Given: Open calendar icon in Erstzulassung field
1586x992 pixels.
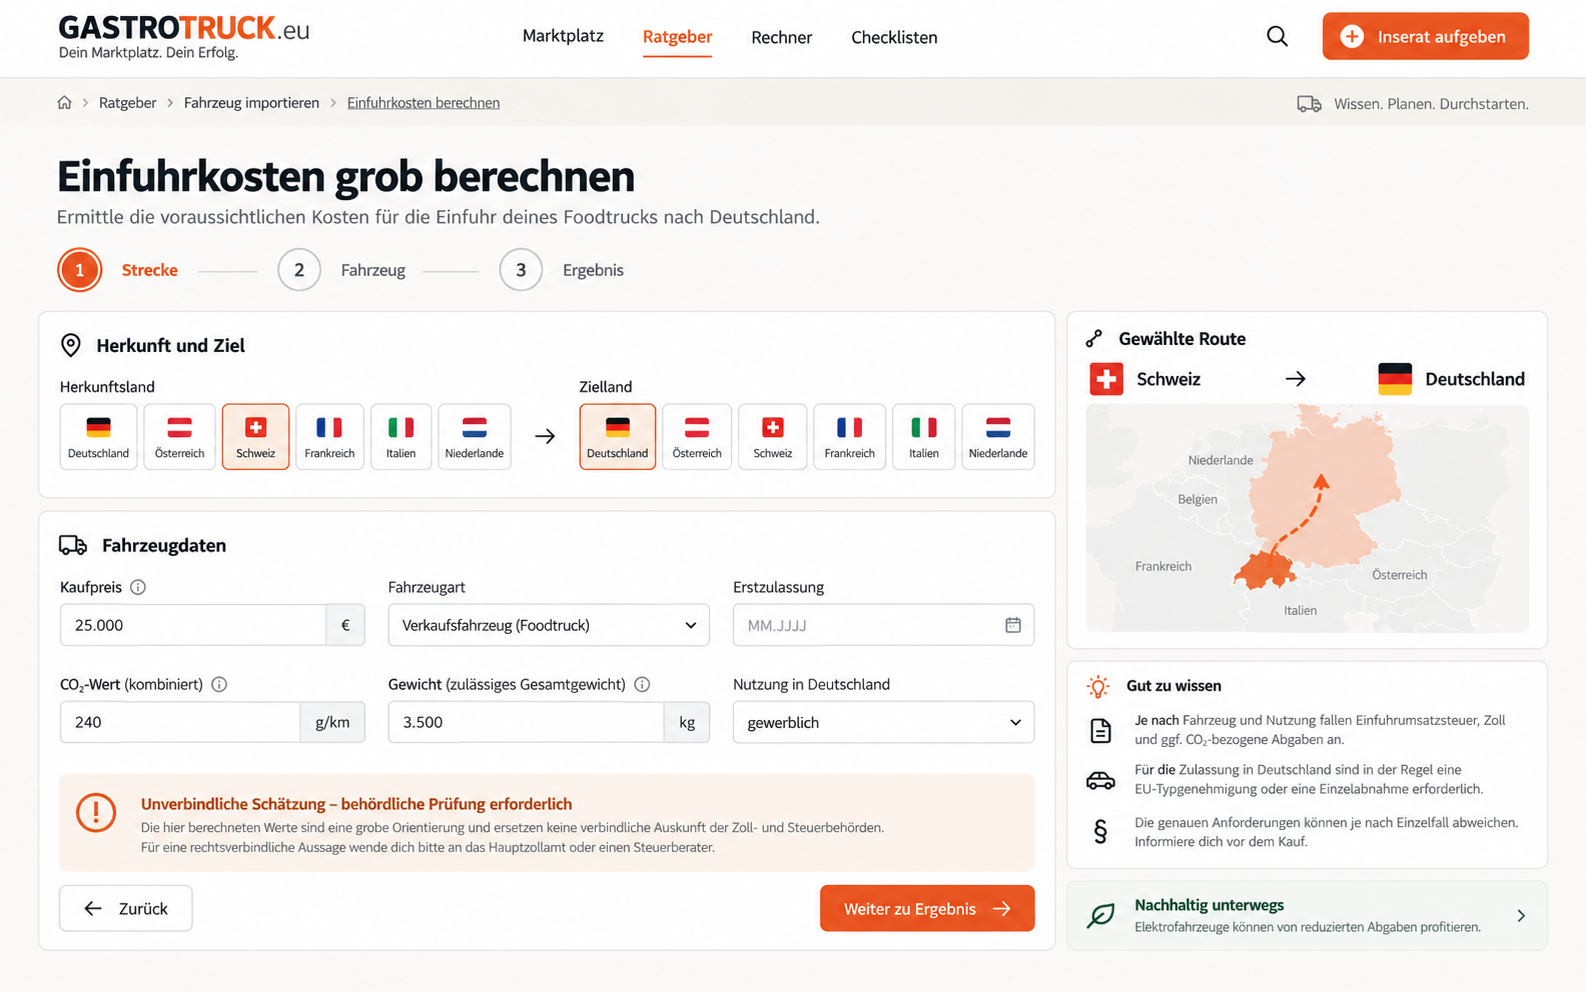Looking at the screenshot, I should pyautogui.click(x=1013, y=625).
